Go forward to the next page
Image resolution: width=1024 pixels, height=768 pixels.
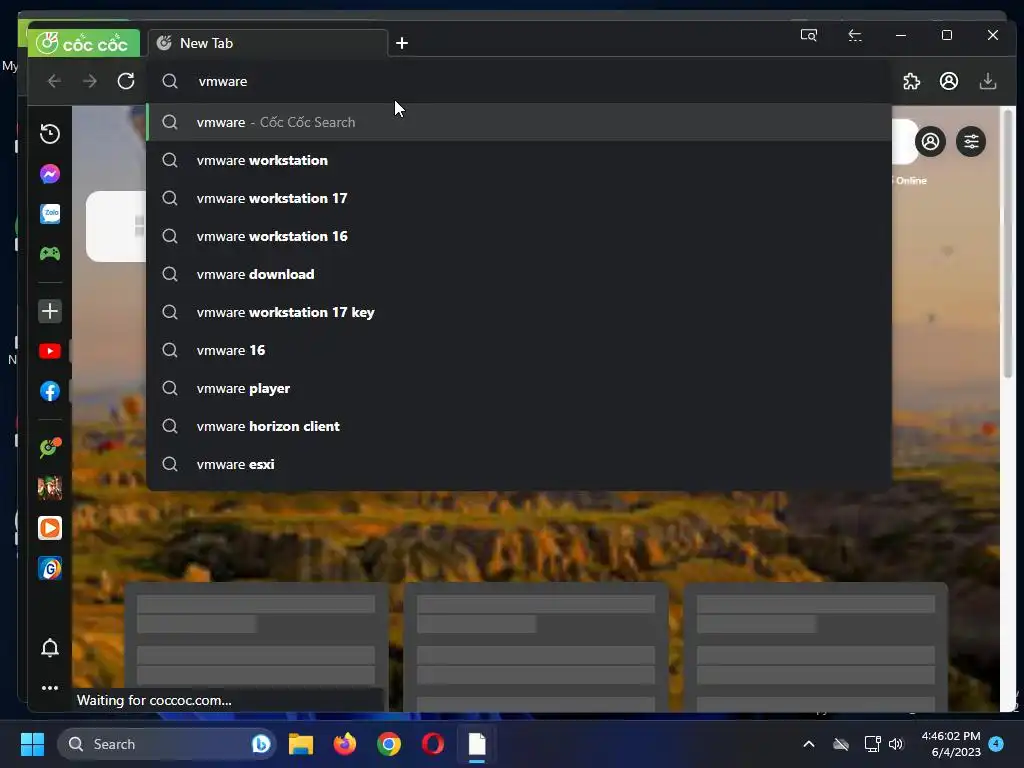click(89, 81)
